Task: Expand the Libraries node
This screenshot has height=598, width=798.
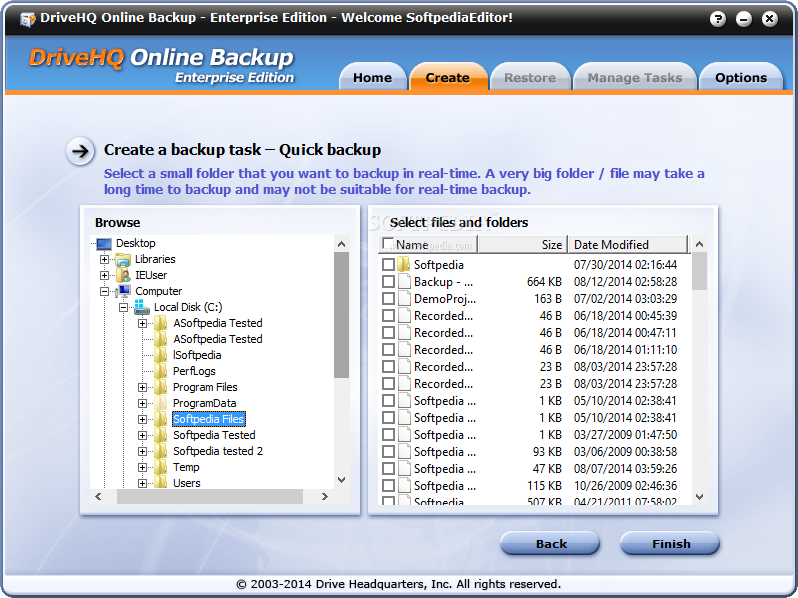Action: 104,260
